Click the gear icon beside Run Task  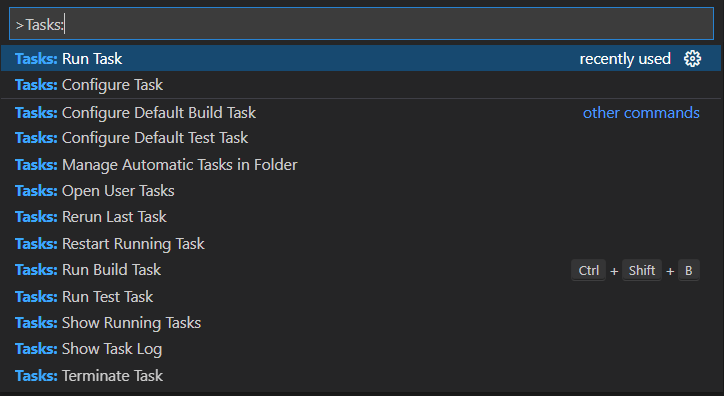[x=692, y=59]
